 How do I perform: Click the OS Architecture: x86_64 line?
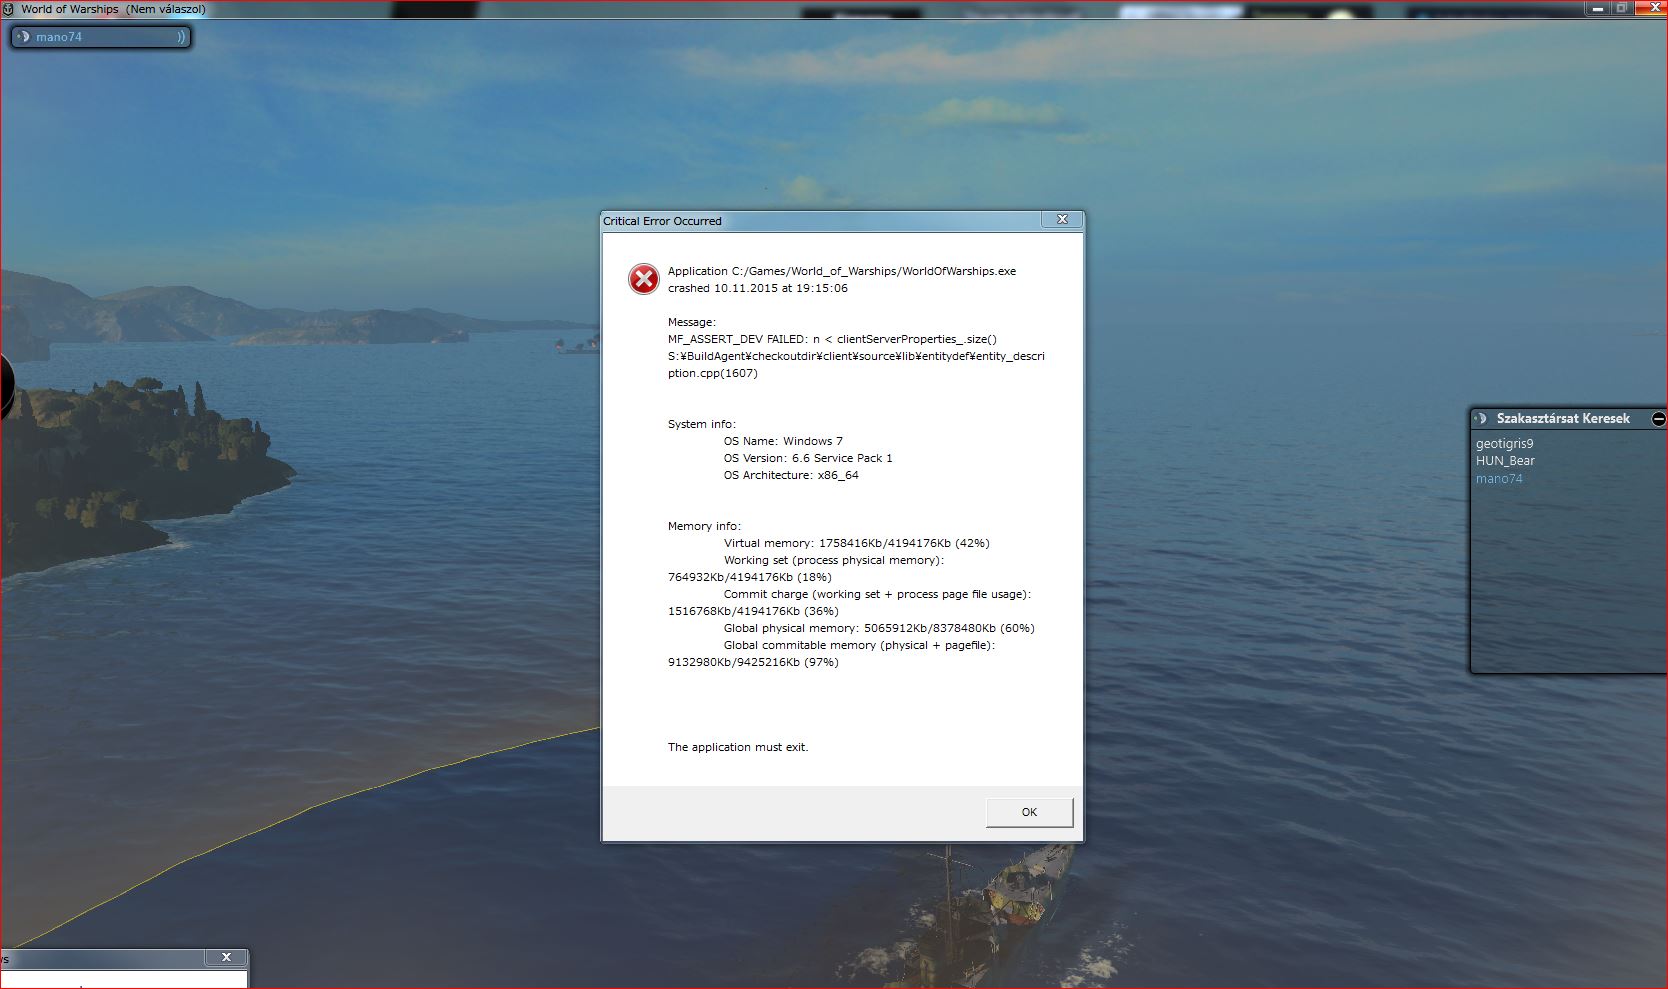tap(791, 475)
